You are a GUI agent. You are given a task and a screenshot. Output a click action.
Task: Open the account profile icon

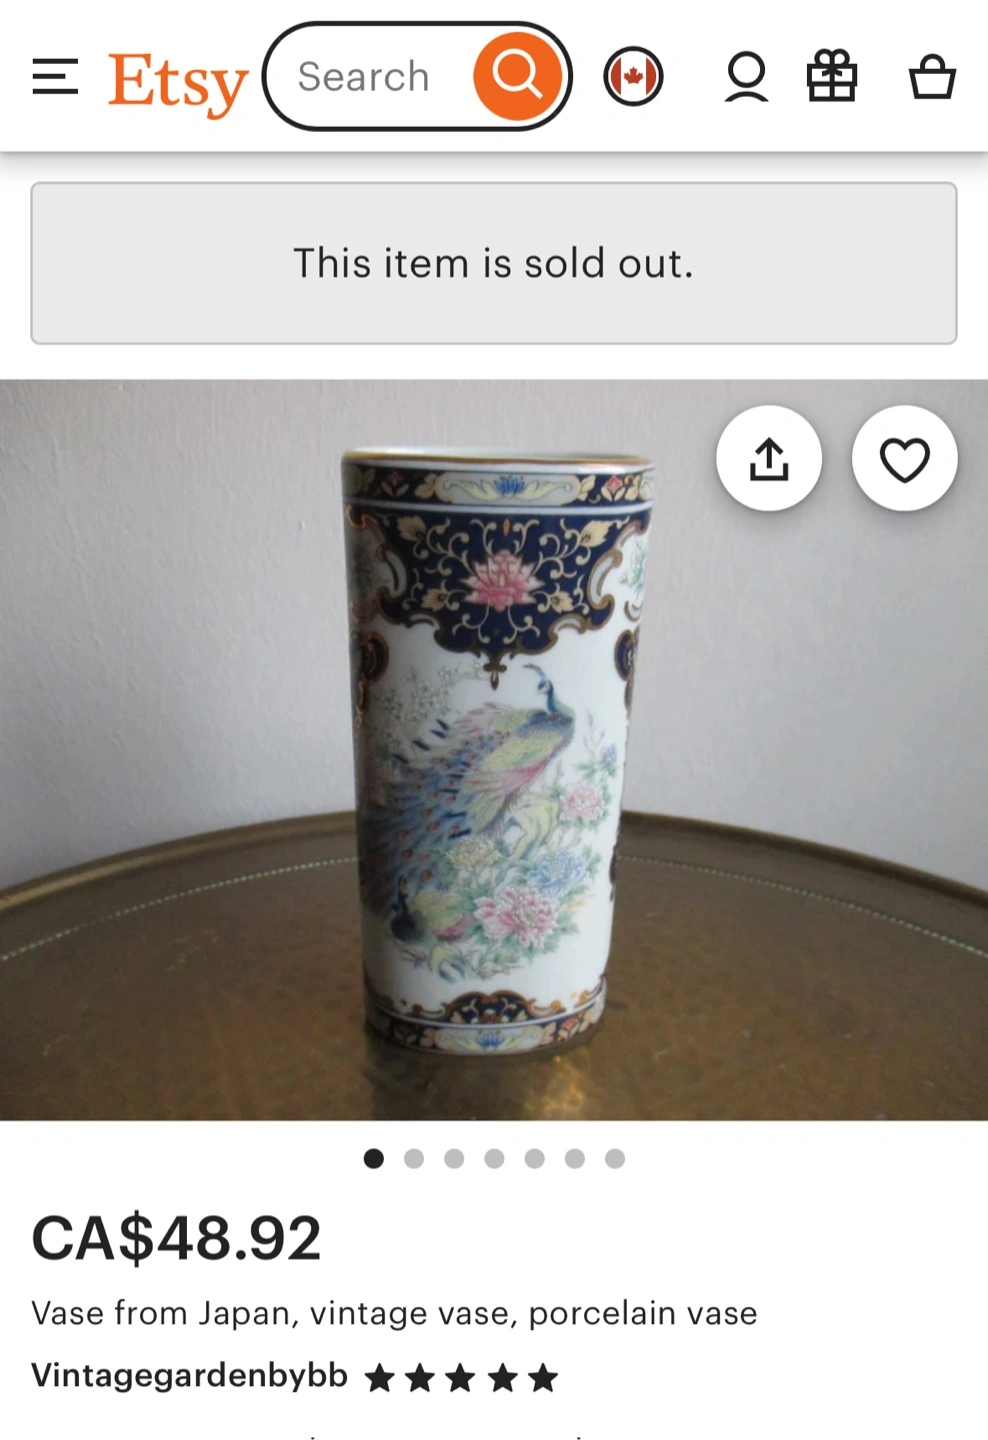746,77
